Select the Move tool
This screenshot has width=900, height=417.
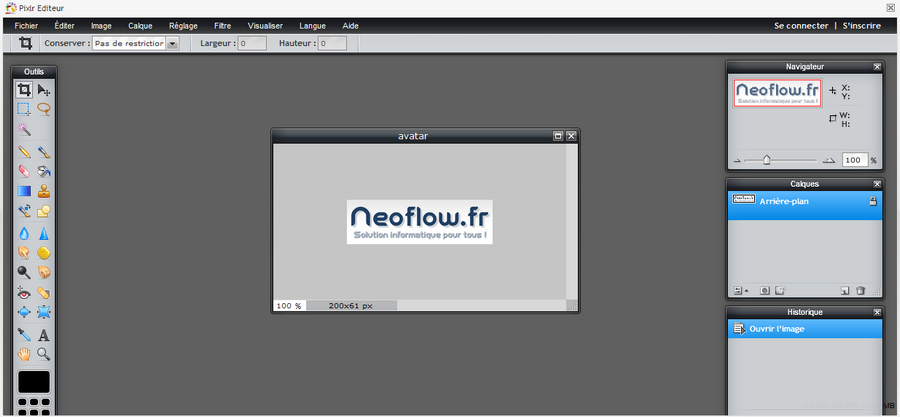pyautogui.click(x=44, y=89)
